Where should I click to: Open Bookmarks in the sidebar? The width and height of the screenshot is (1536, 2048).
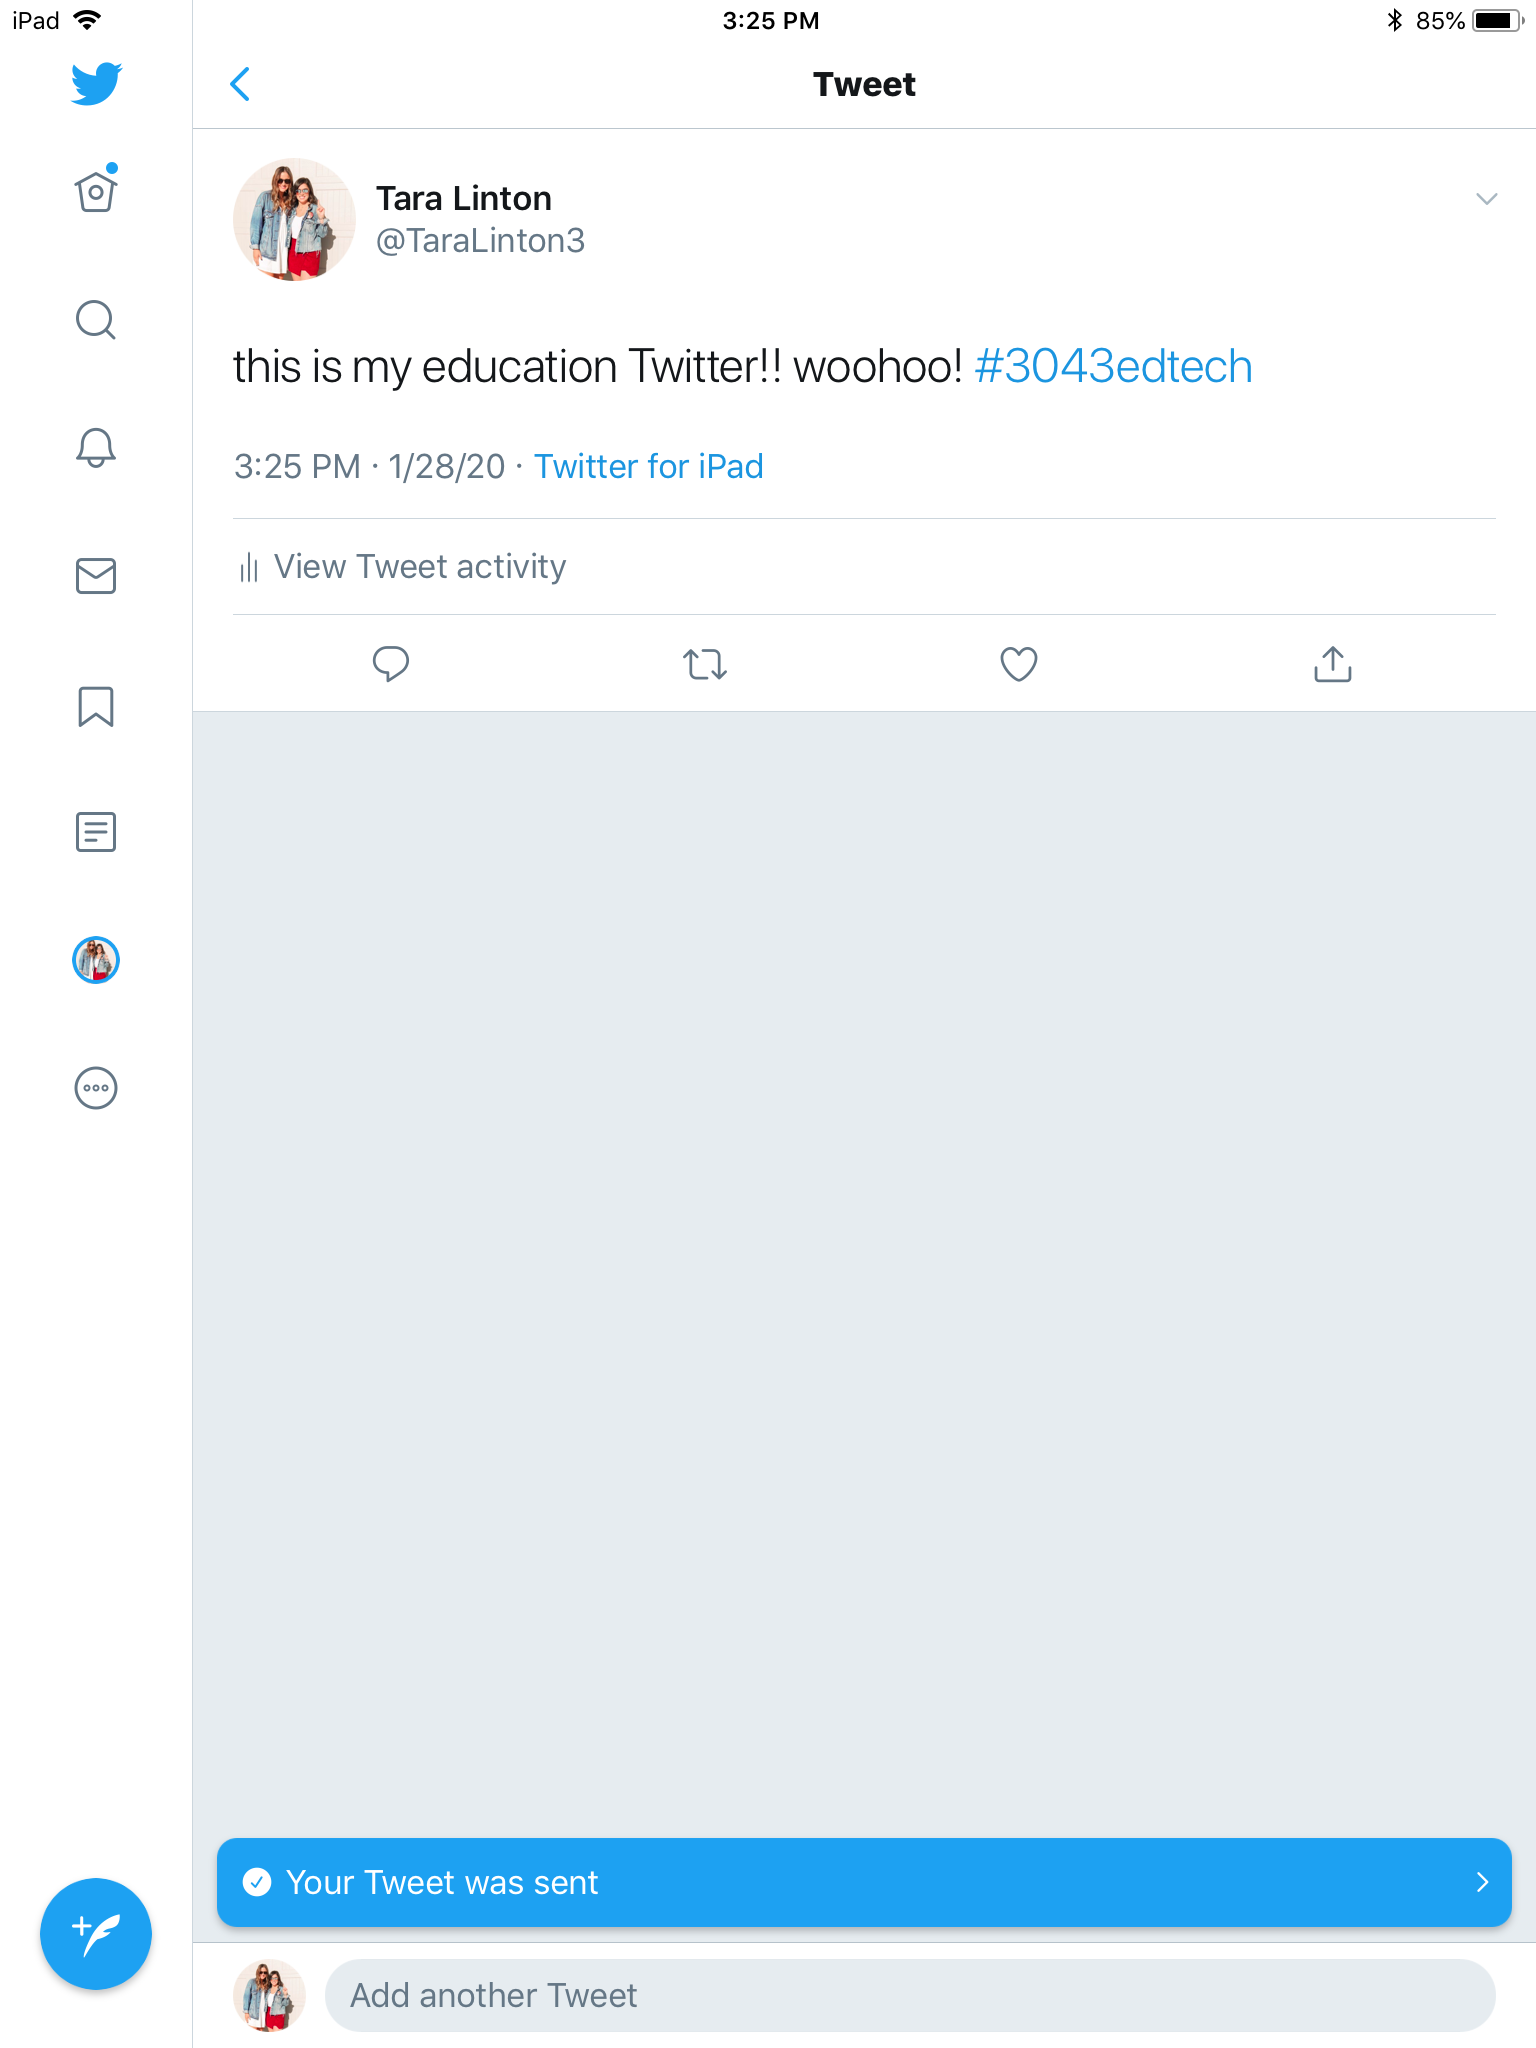tap(96, 706)
